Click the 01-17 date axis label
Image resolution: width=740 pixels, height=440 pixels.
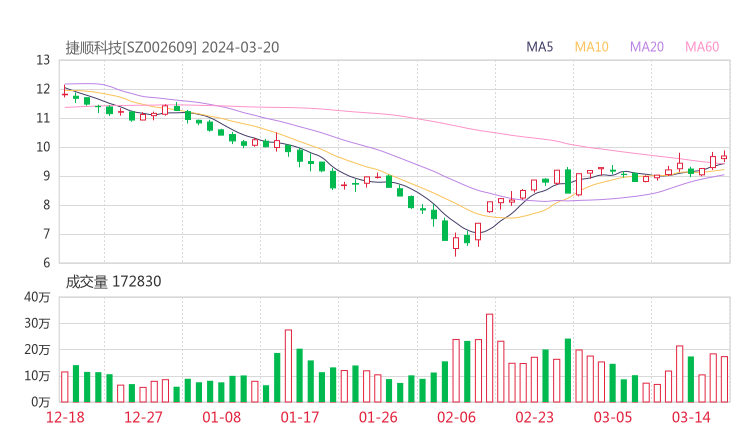coord(300,417)
